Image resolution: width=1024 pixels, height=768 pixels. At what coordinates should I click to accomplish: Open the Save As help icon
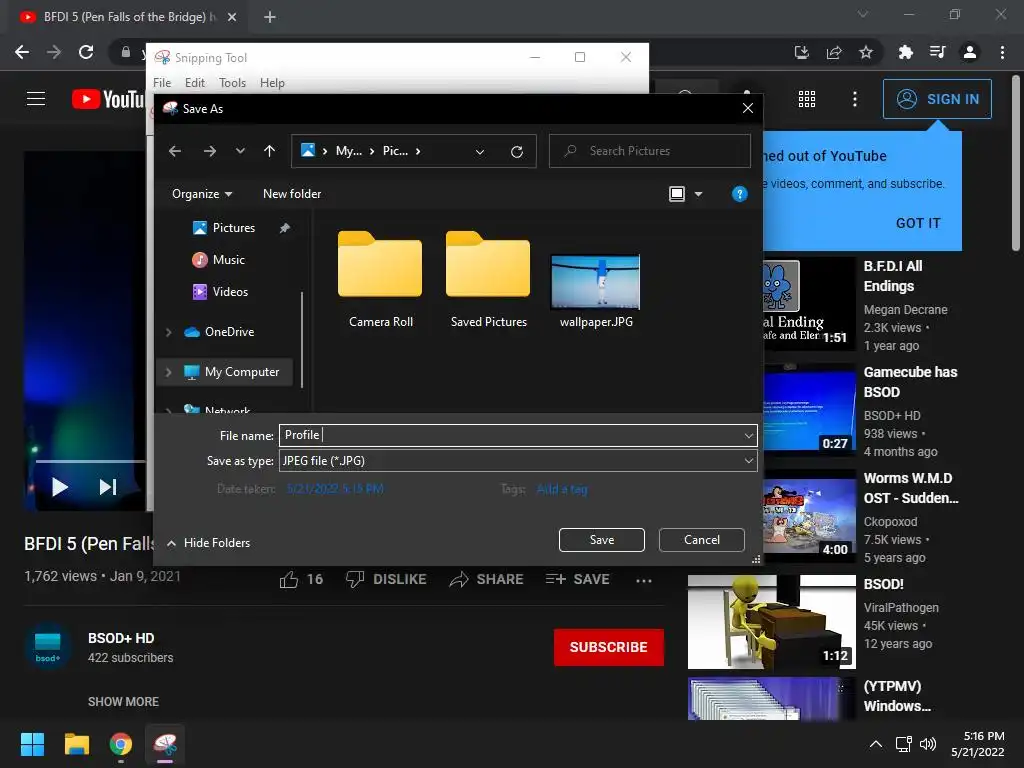coord(739,194)
